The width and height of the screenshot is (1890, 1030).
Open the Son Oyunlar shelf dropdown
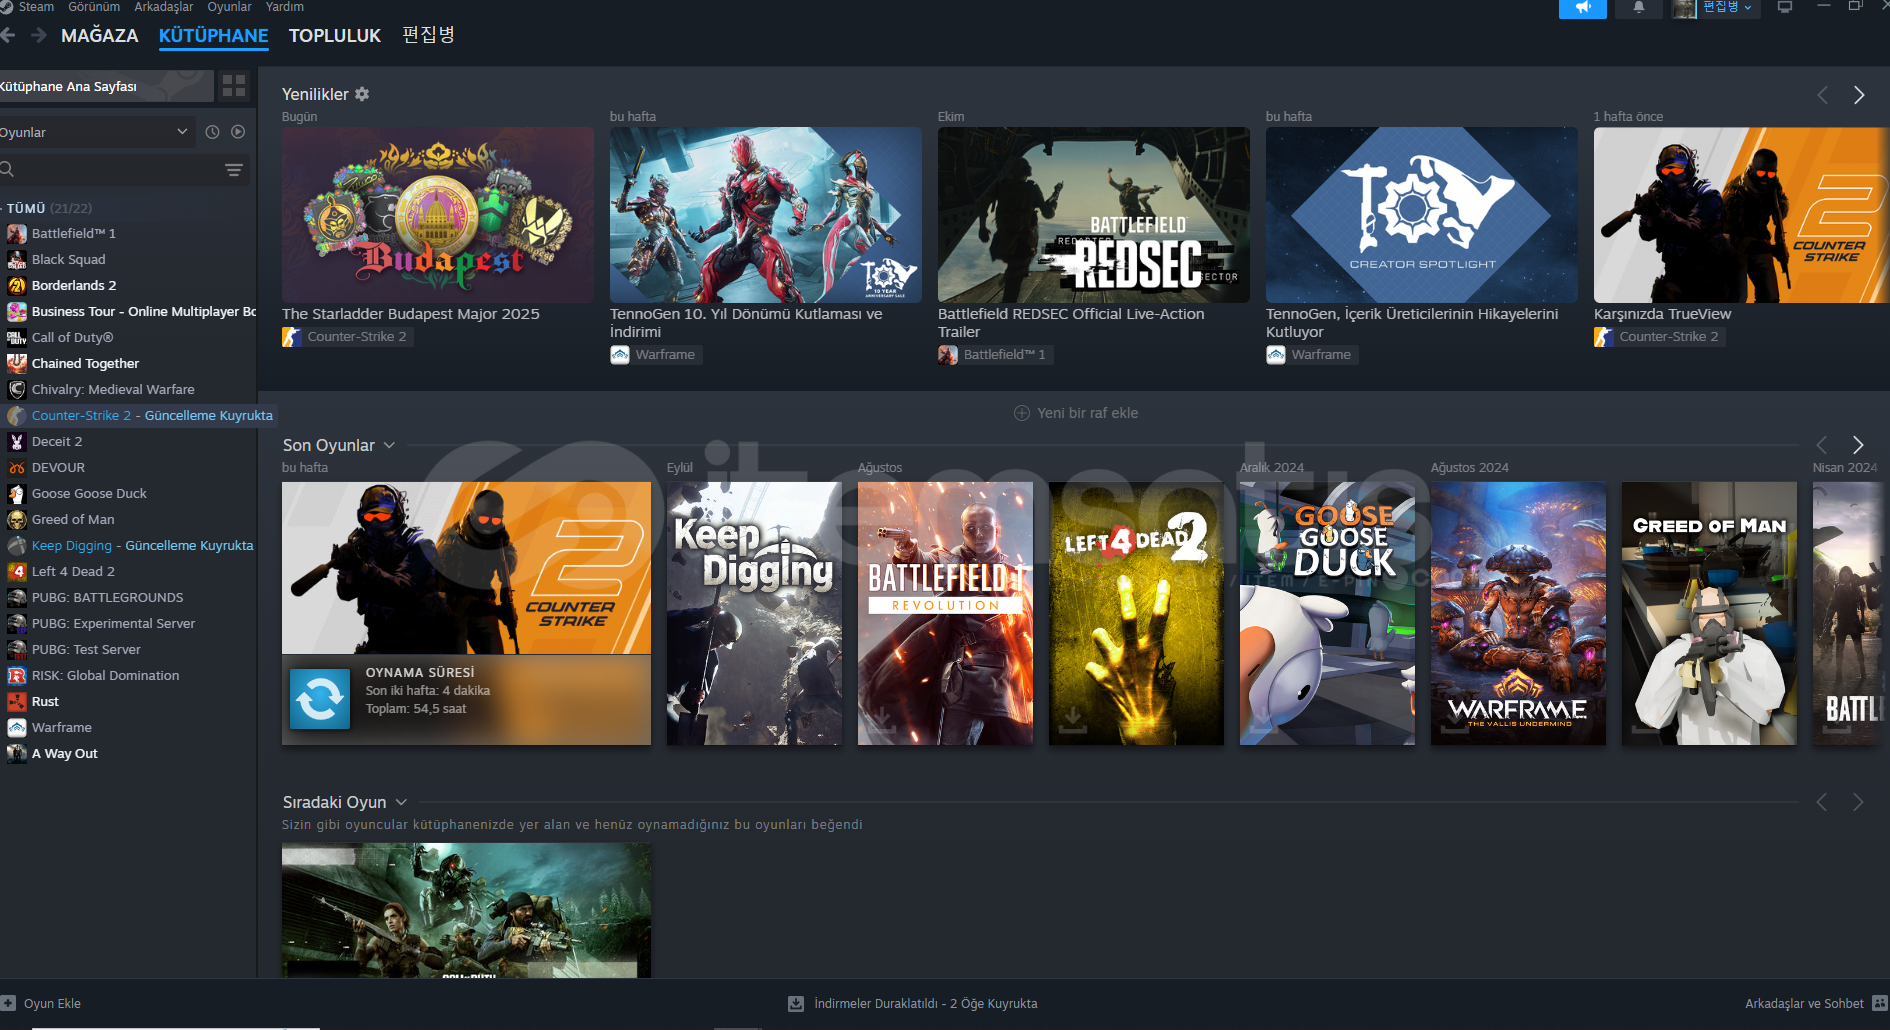click(x=389, y=445)
